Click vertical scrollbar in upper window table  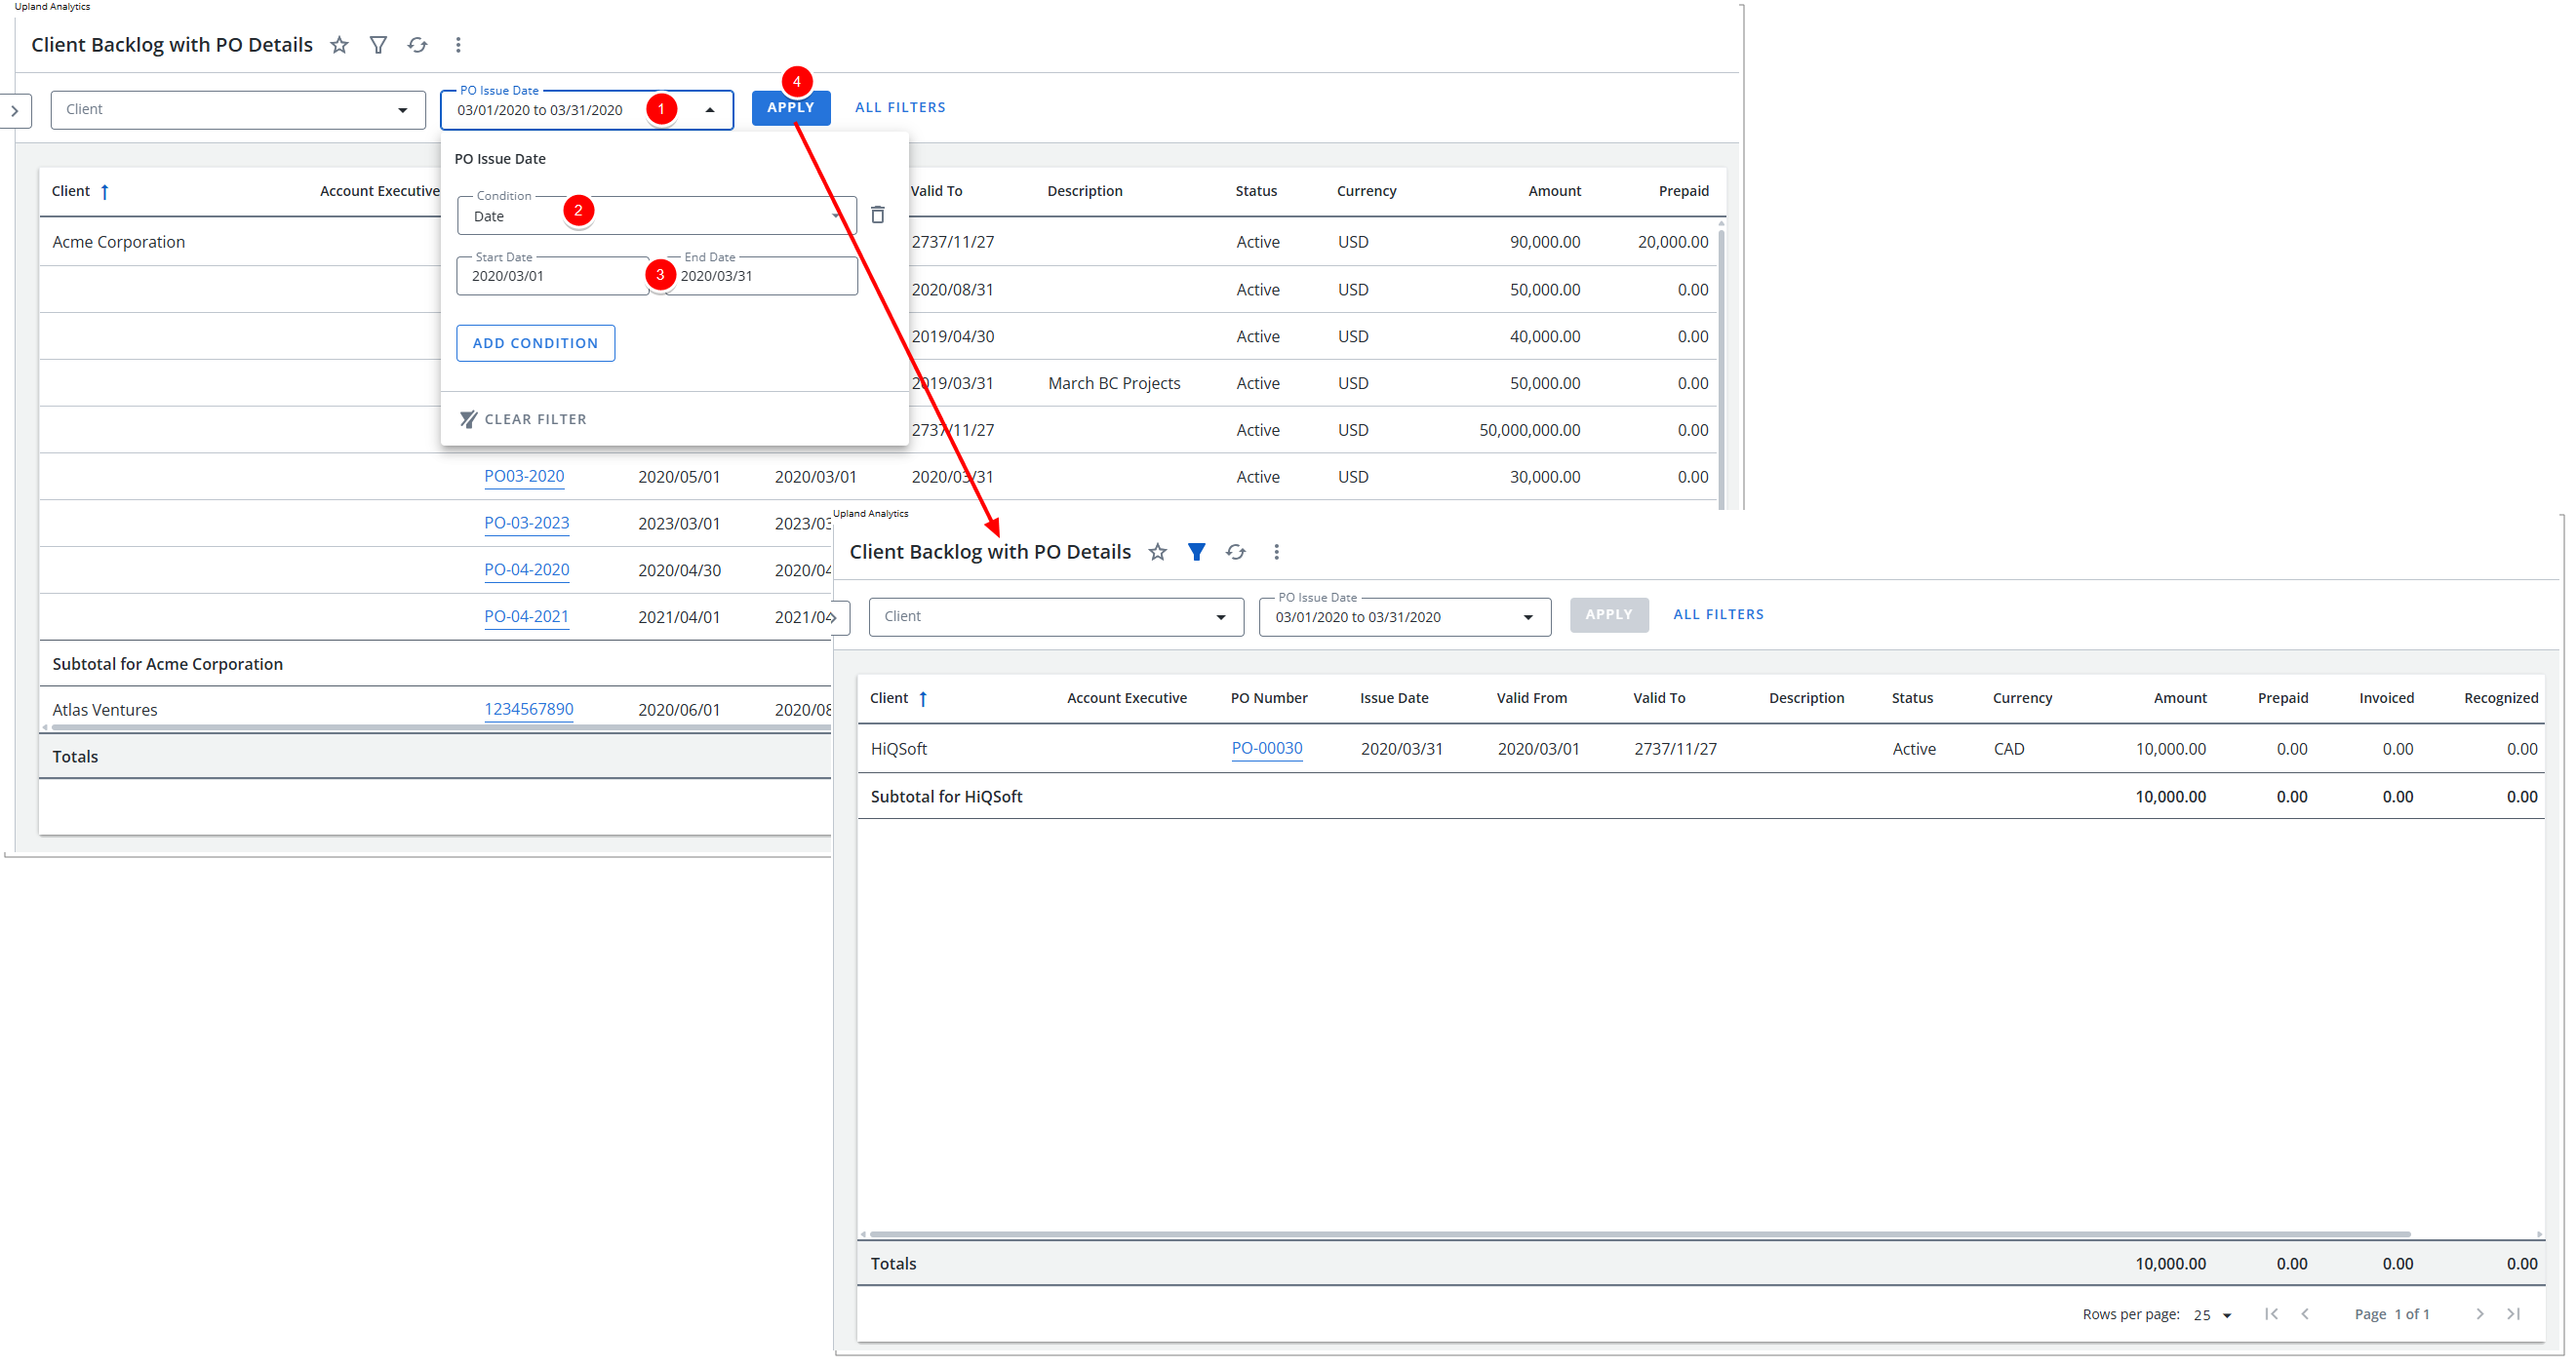(x=1721, y=368)
